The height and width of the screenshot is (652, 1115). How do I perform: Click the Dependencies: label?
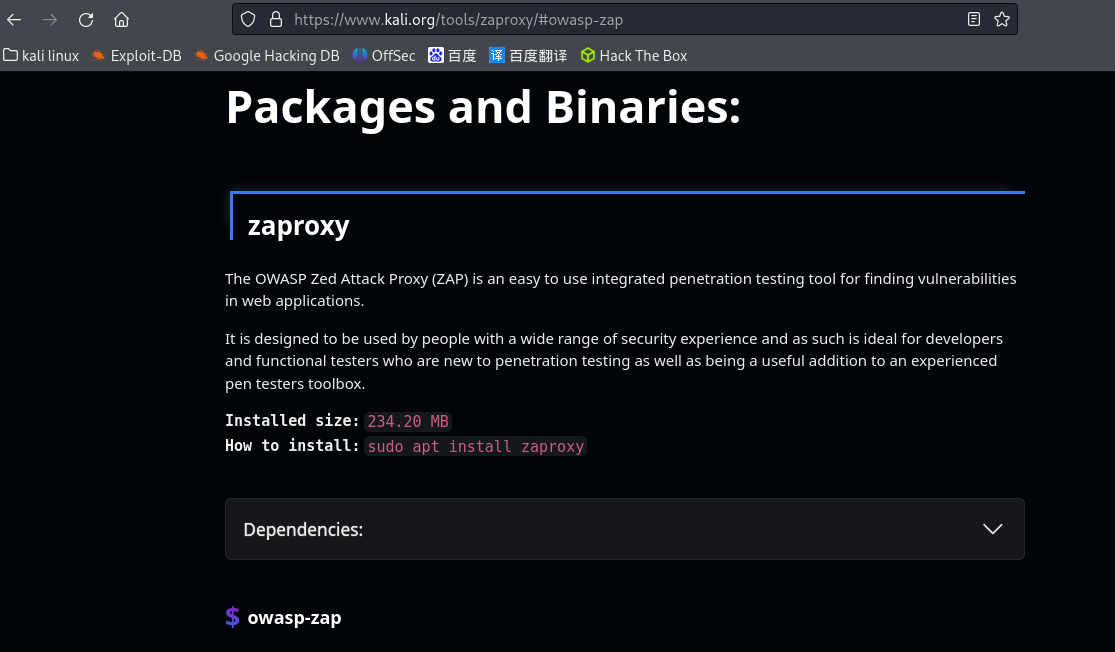tap(303, 530)
